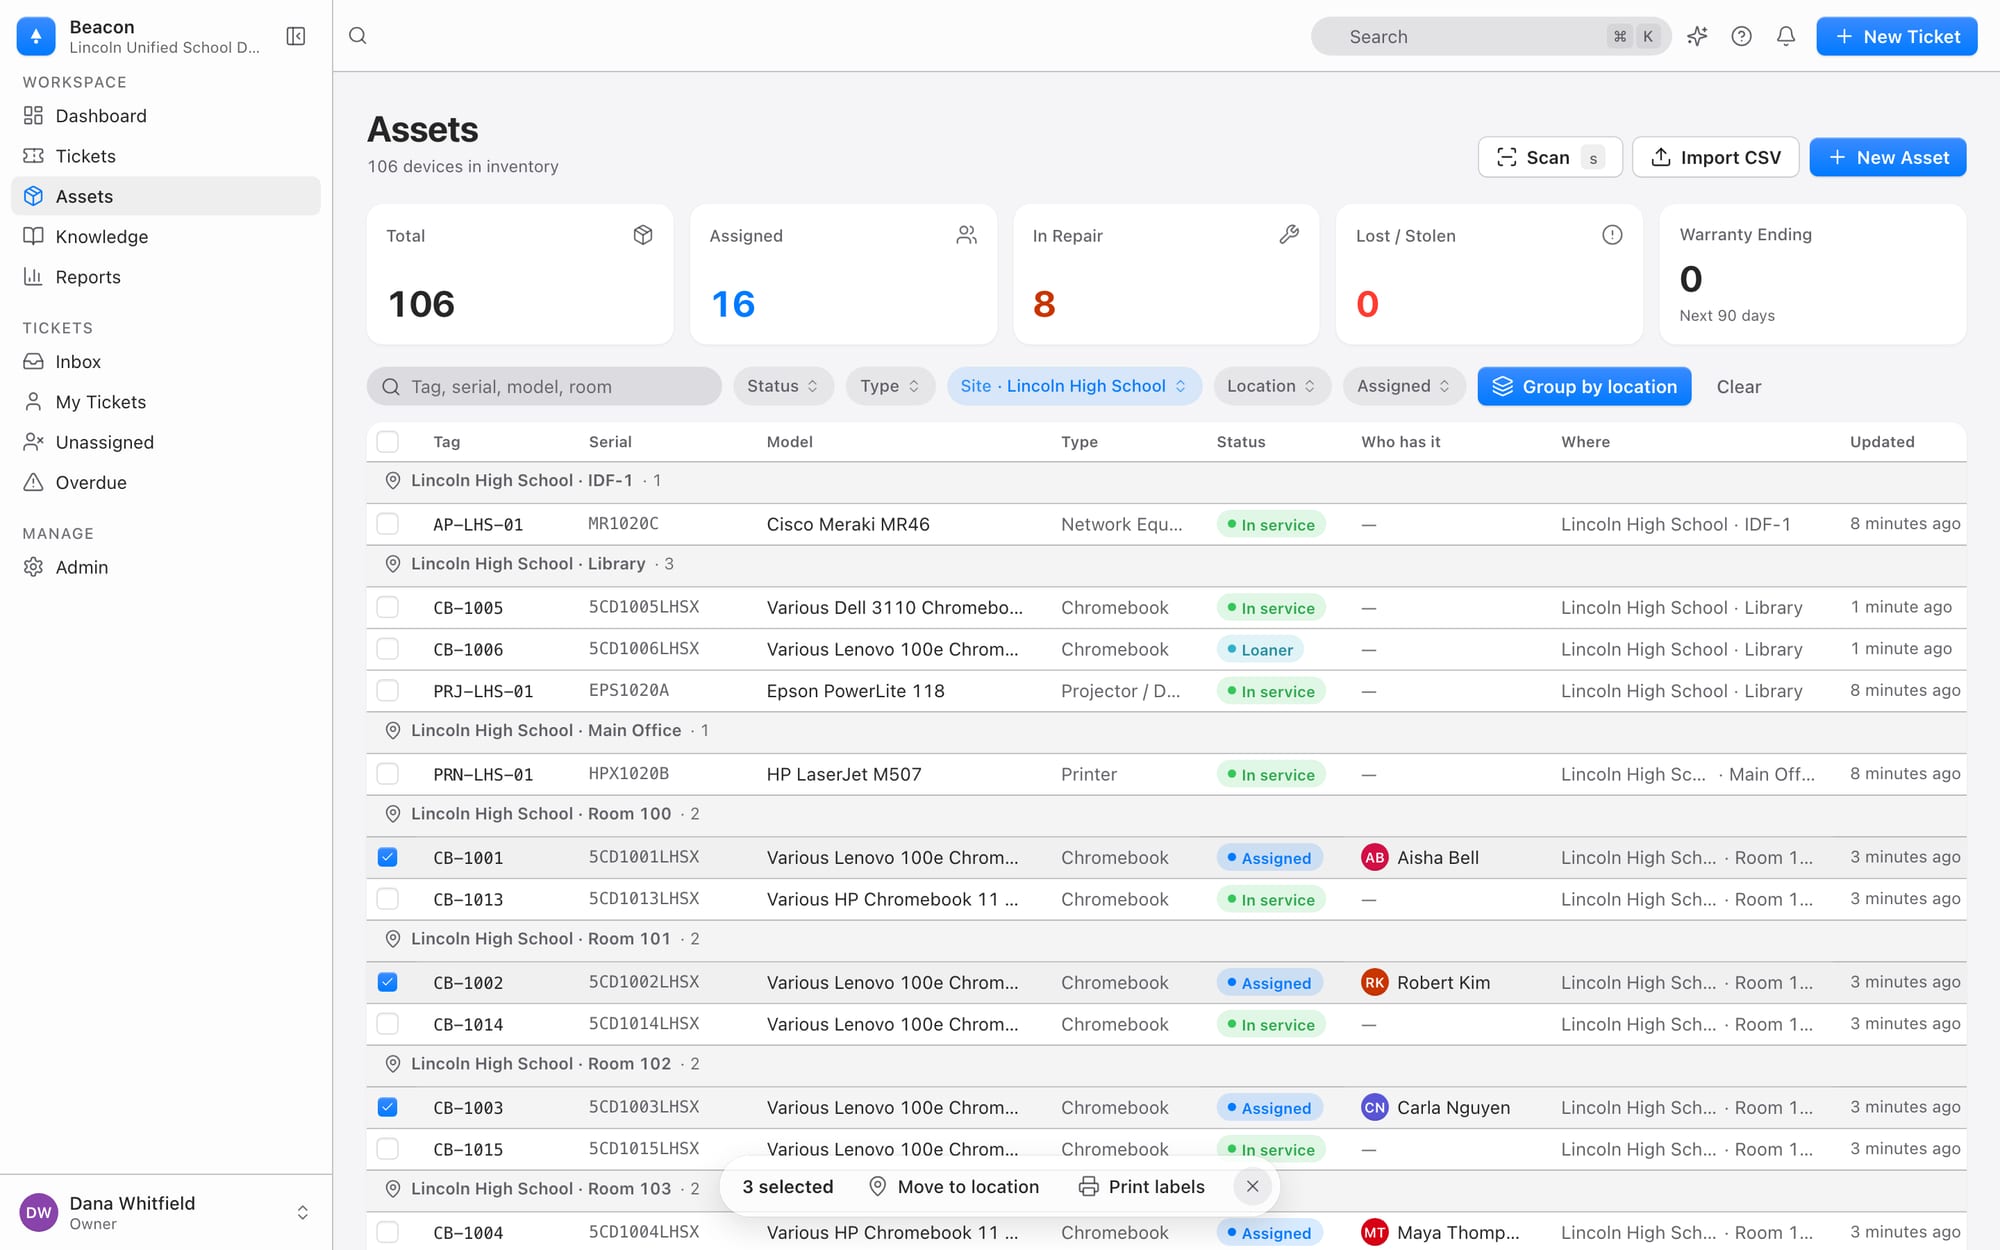Click the pin icon for IDF-1 group

[x=393, y=481]
